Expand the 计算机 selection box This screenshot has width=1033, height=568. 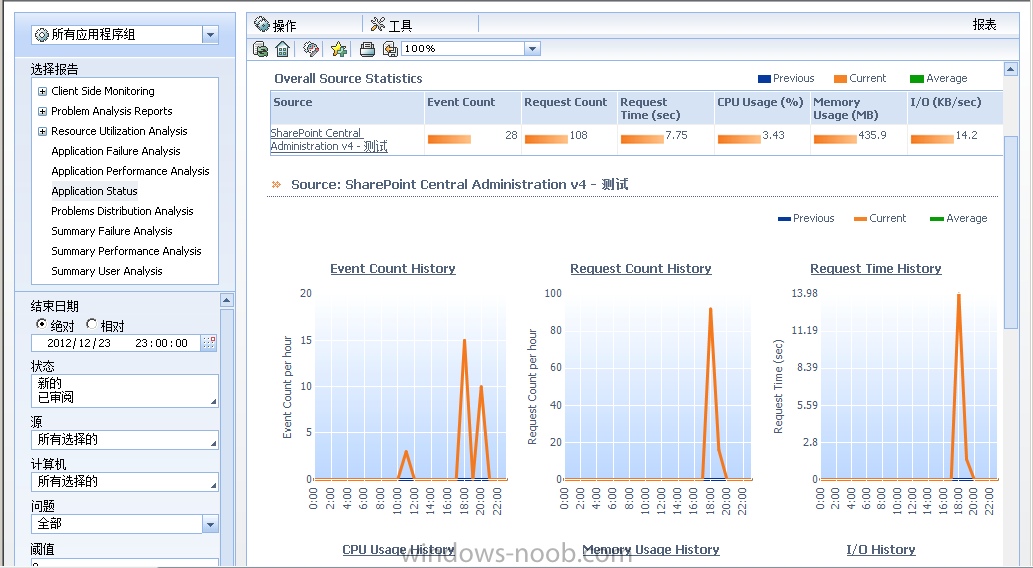click(x=213, y=486)
